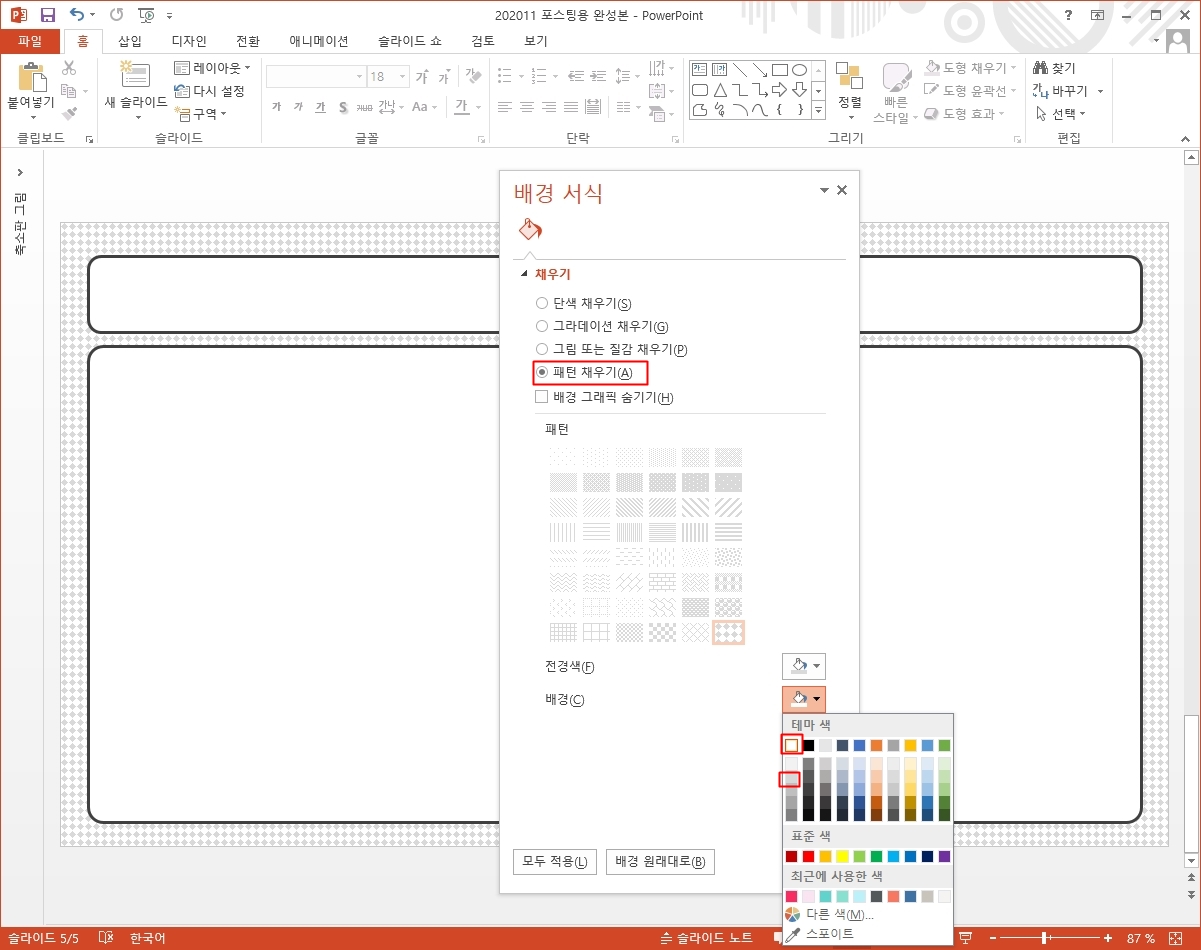The height and width of the screenshot is (950, 1201).
Task: Open the 배경 서식 pane options arrow
Action: click(824, 190)
